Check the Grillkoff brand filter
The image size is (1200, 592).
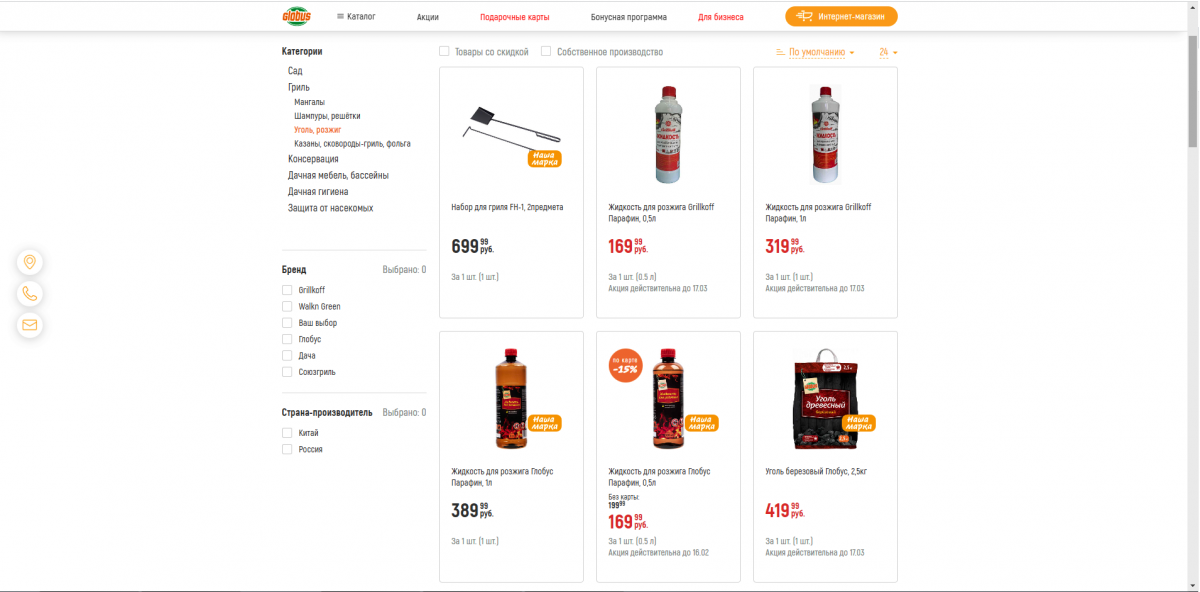pyautogui.click(x=287, y=290)
